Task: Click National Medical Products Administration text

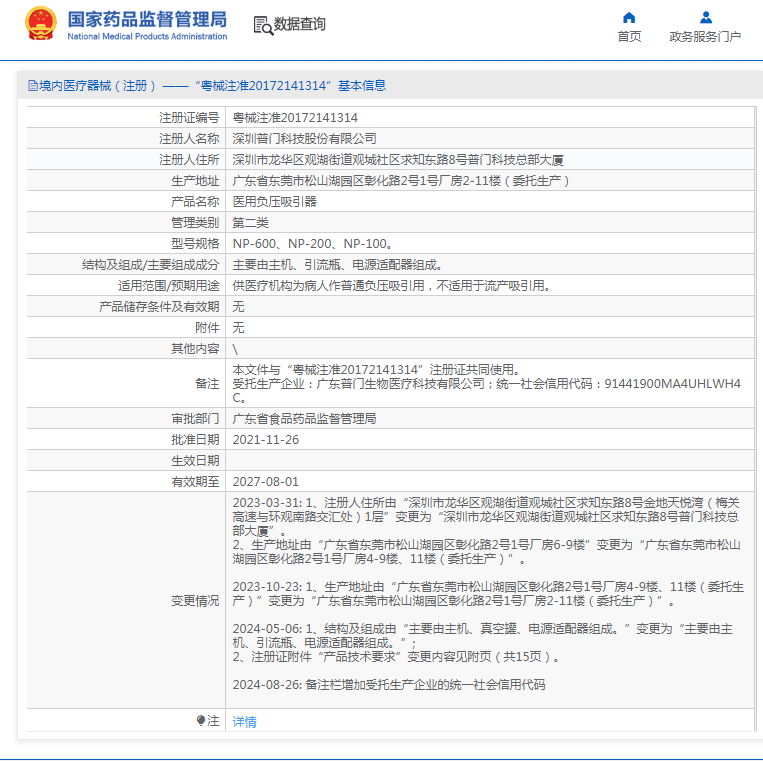Action: click(147, 36)
